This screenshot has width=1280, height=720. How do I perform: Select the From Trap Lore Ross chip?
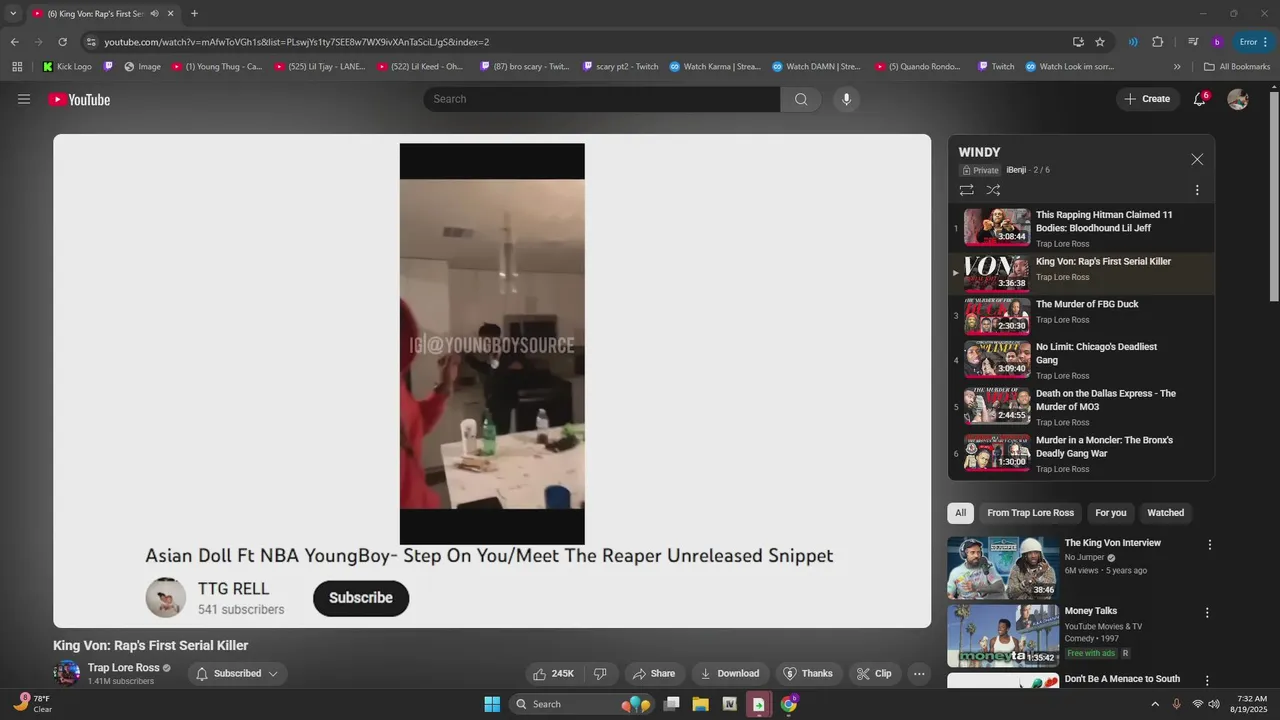click(1030, 513)
